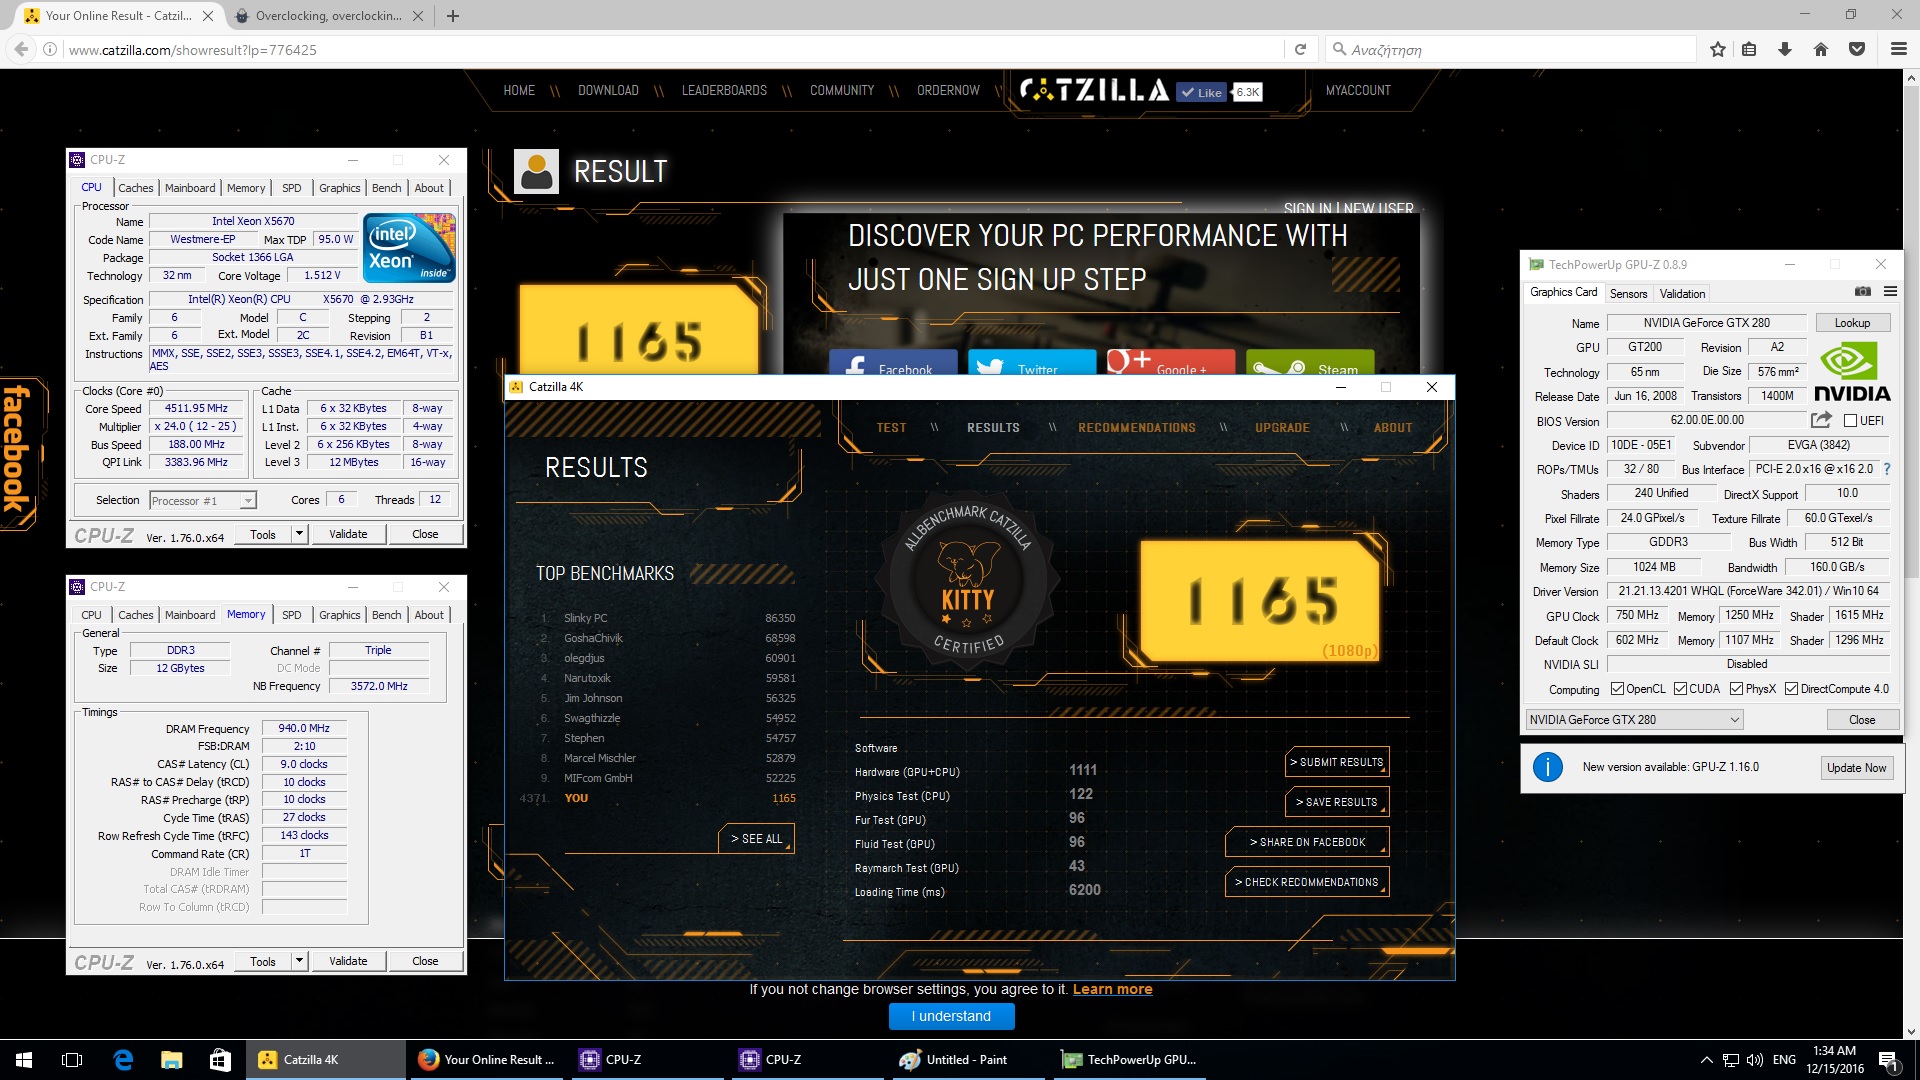Switch to SPD tab in the bottom CPU-Z window

[291, 615]
